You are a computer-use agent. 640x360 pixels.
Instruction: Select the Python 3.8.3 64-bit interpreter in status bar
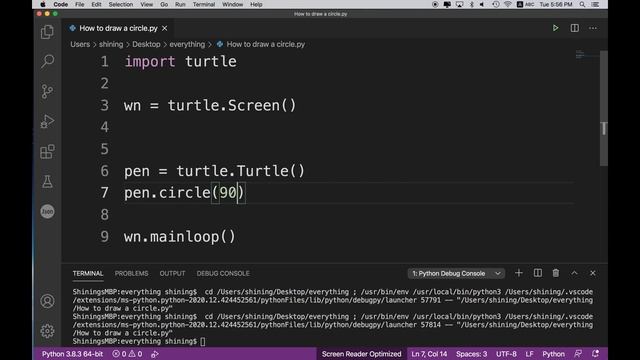click(72, 354)
